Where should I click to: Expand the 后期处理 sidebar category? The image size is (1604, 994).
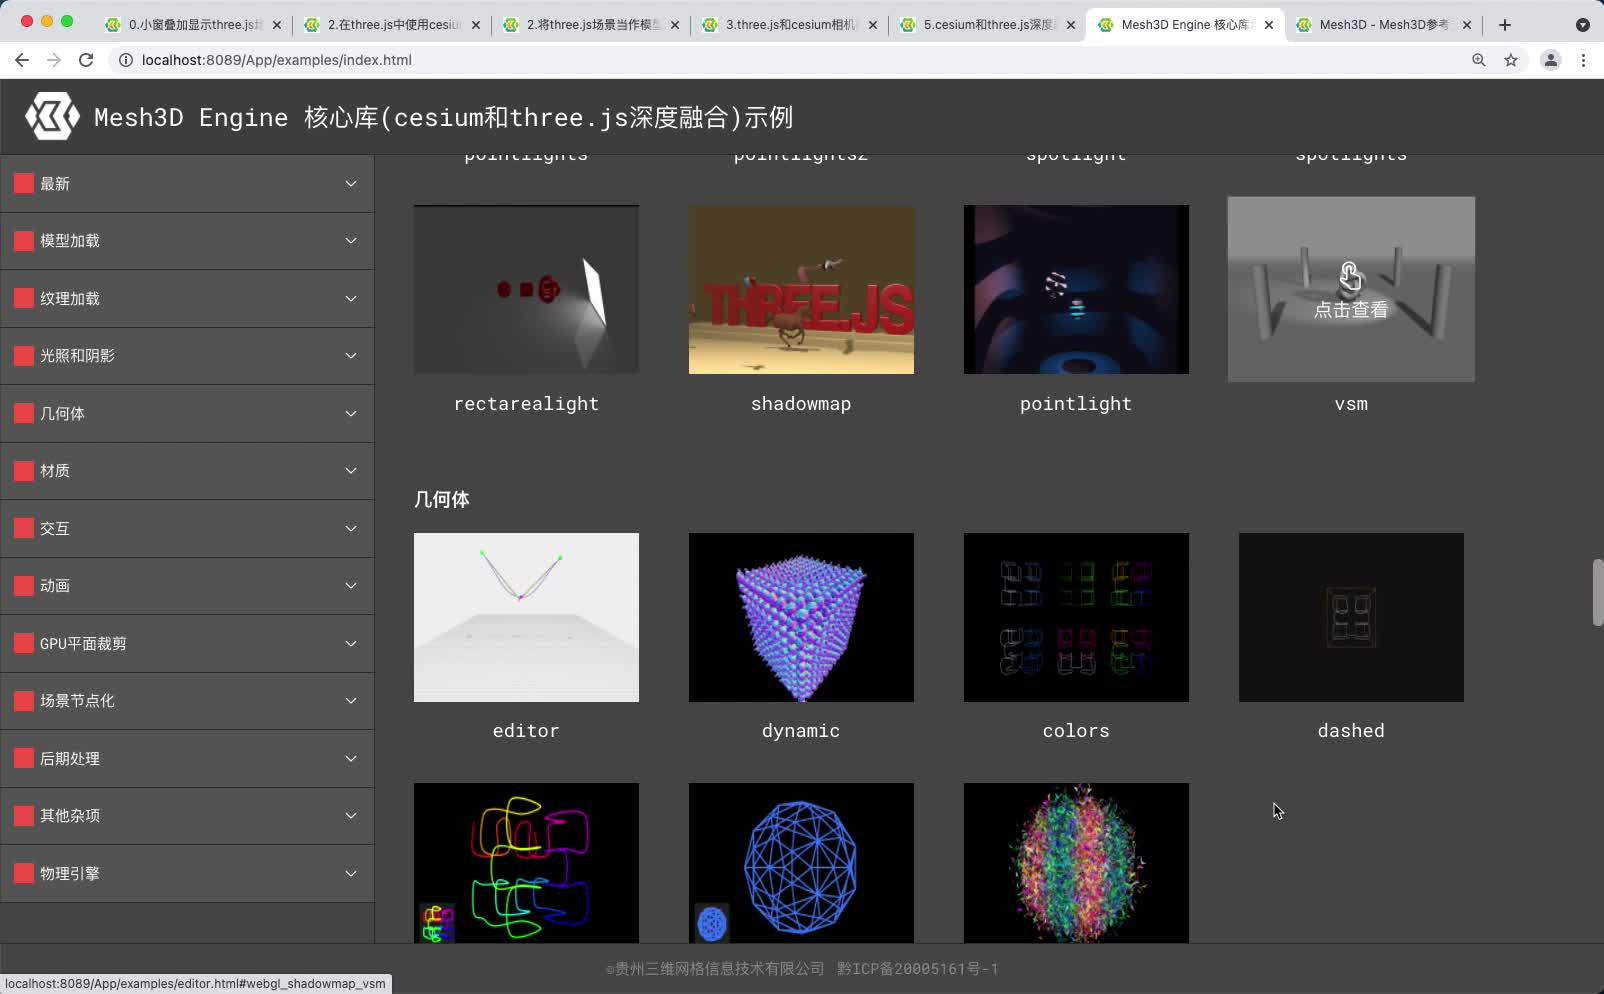349,758
